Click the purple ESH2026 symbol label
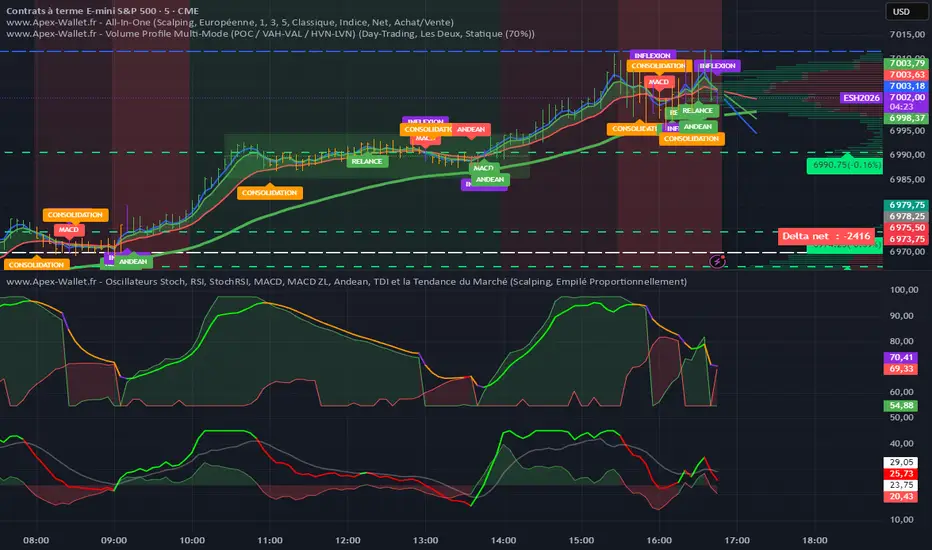This screenshot has height=550, width=932. [x=861, y=98]
